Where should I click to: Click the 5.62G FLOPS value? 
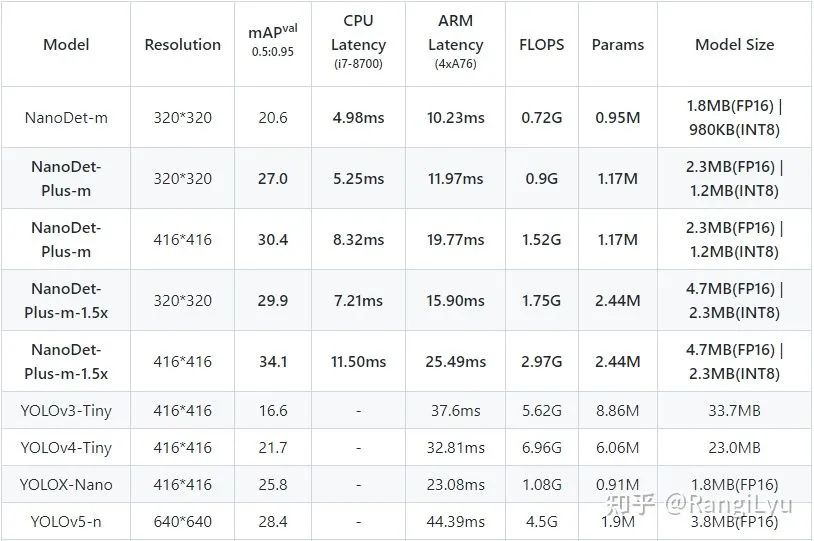542,411
